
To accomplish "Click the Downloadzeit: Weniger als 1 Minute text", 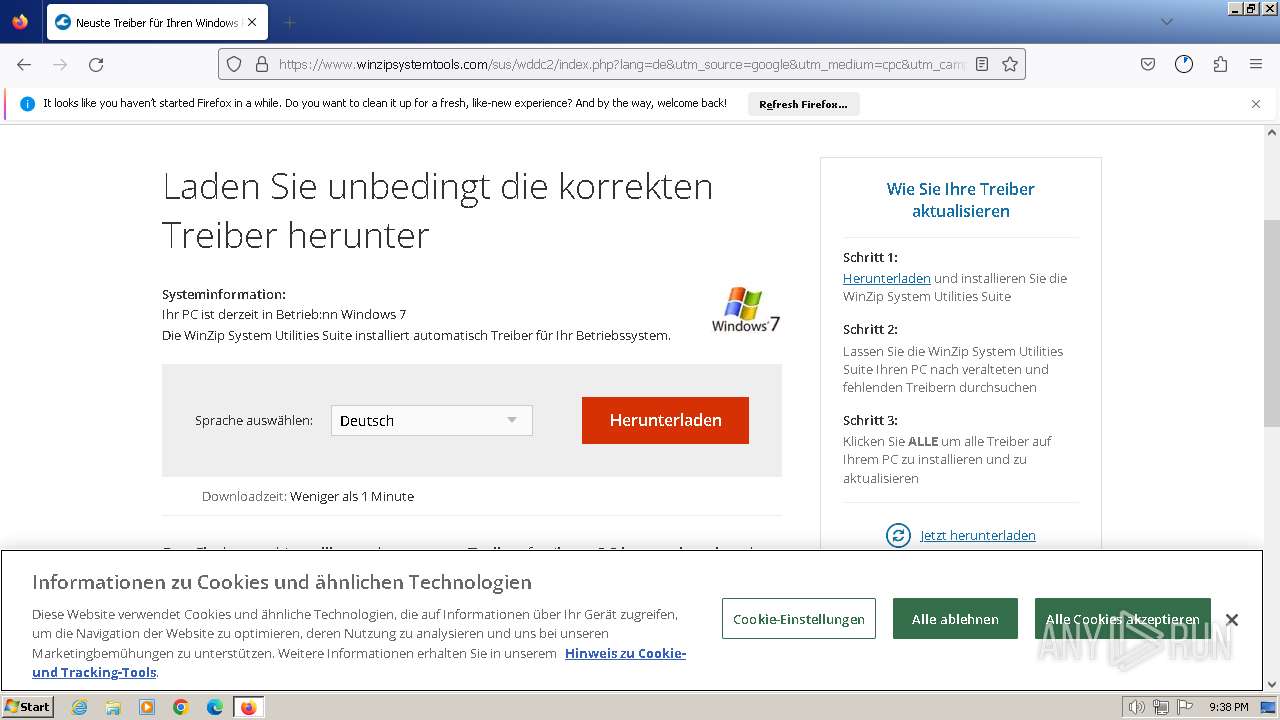I will point(308,496).
